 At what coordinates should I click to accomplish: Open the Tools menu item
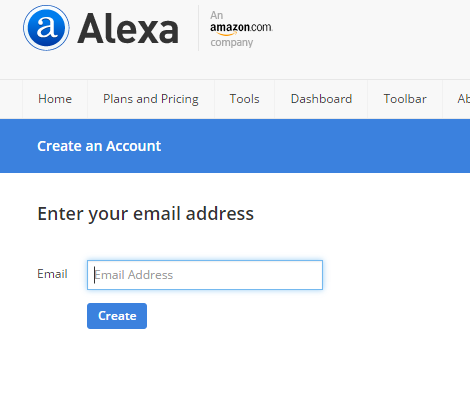coord(244,99)
